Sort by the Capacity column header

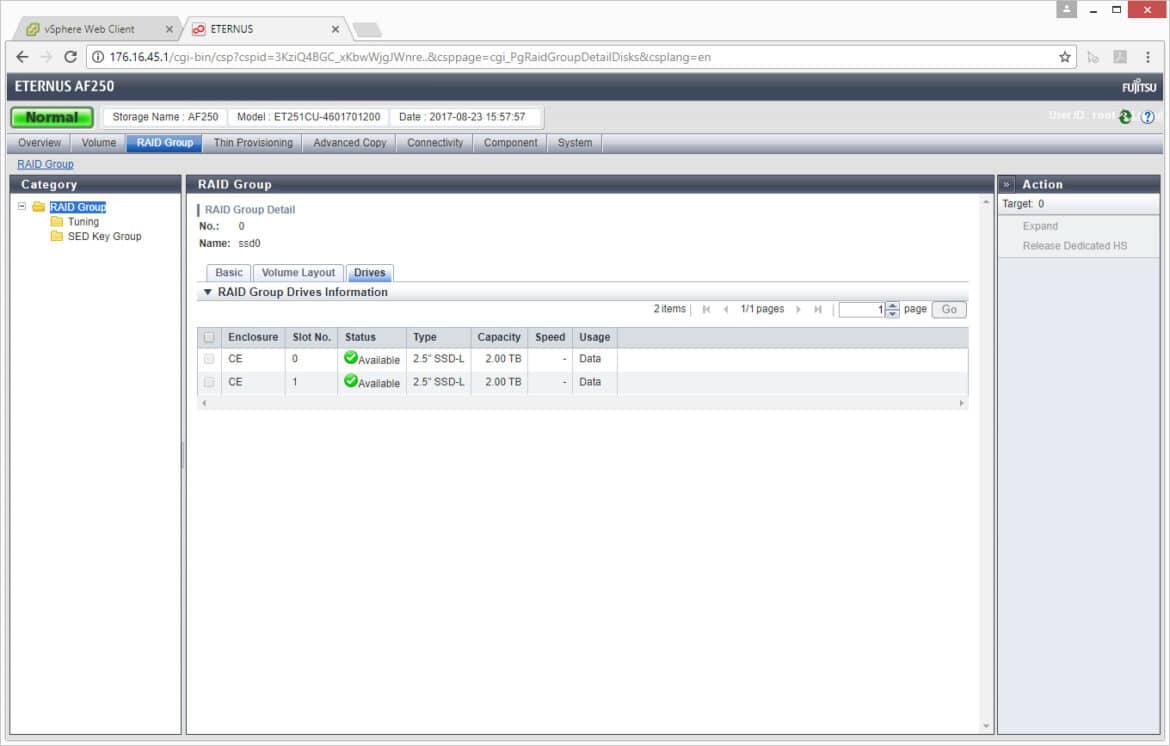(499, 337)
